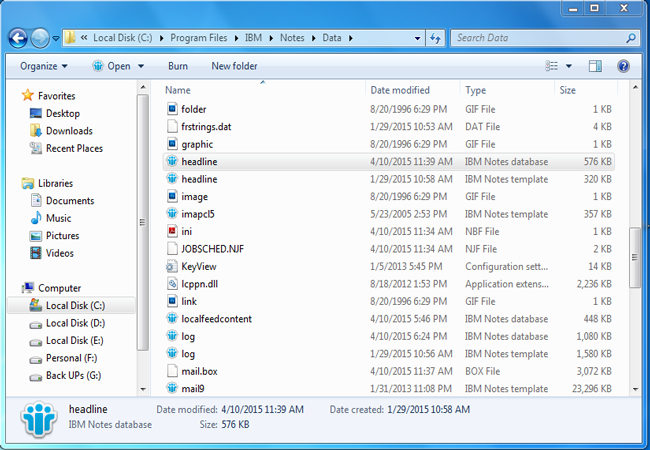This screenshot has width=650, height=450.
Task: Click the Help question mark icon
Action: (x=623, y=66)
